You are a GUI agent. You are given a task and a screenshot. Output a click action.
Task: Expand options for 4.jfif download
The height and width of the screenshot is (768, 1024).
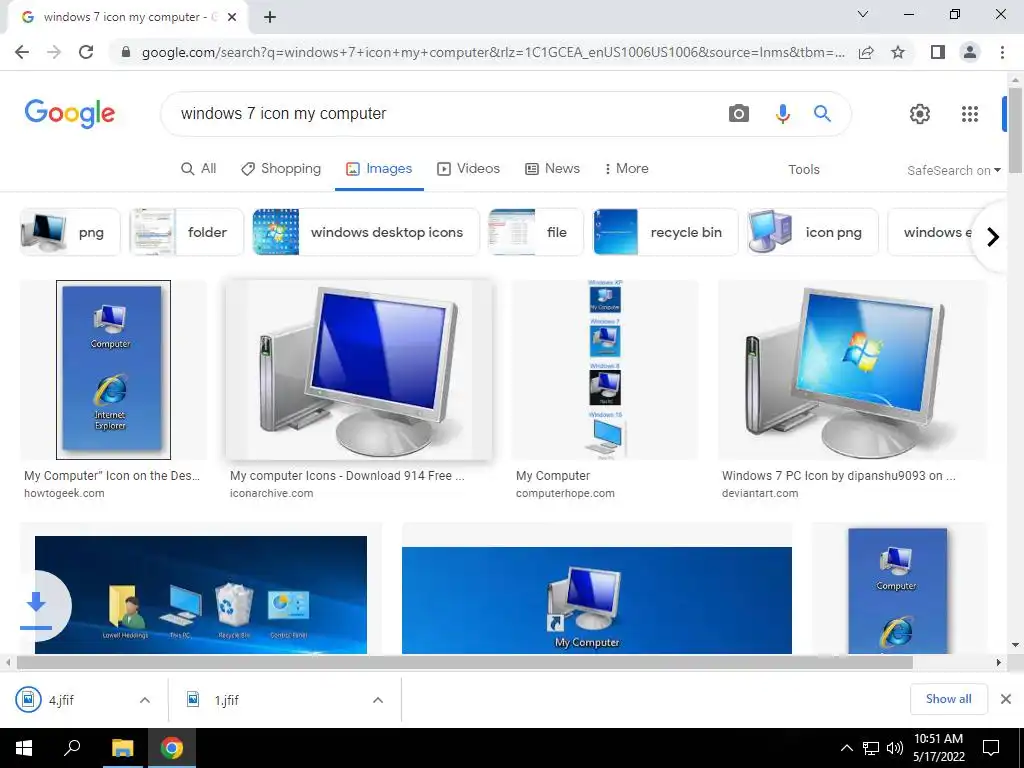(145, 700)
